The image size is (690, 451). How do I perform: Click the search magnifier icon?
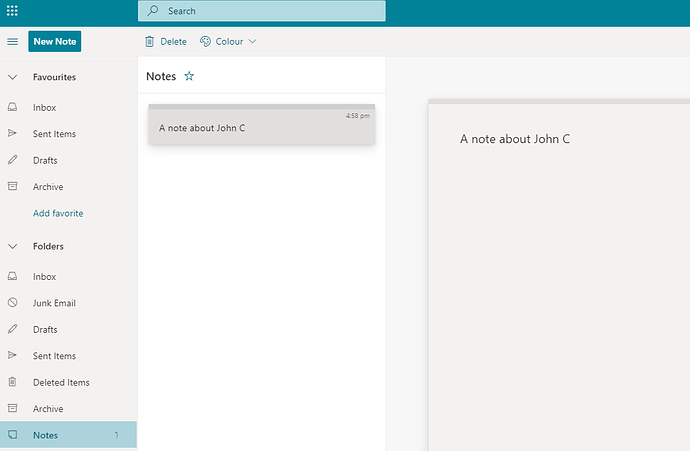tap(153, 11)
